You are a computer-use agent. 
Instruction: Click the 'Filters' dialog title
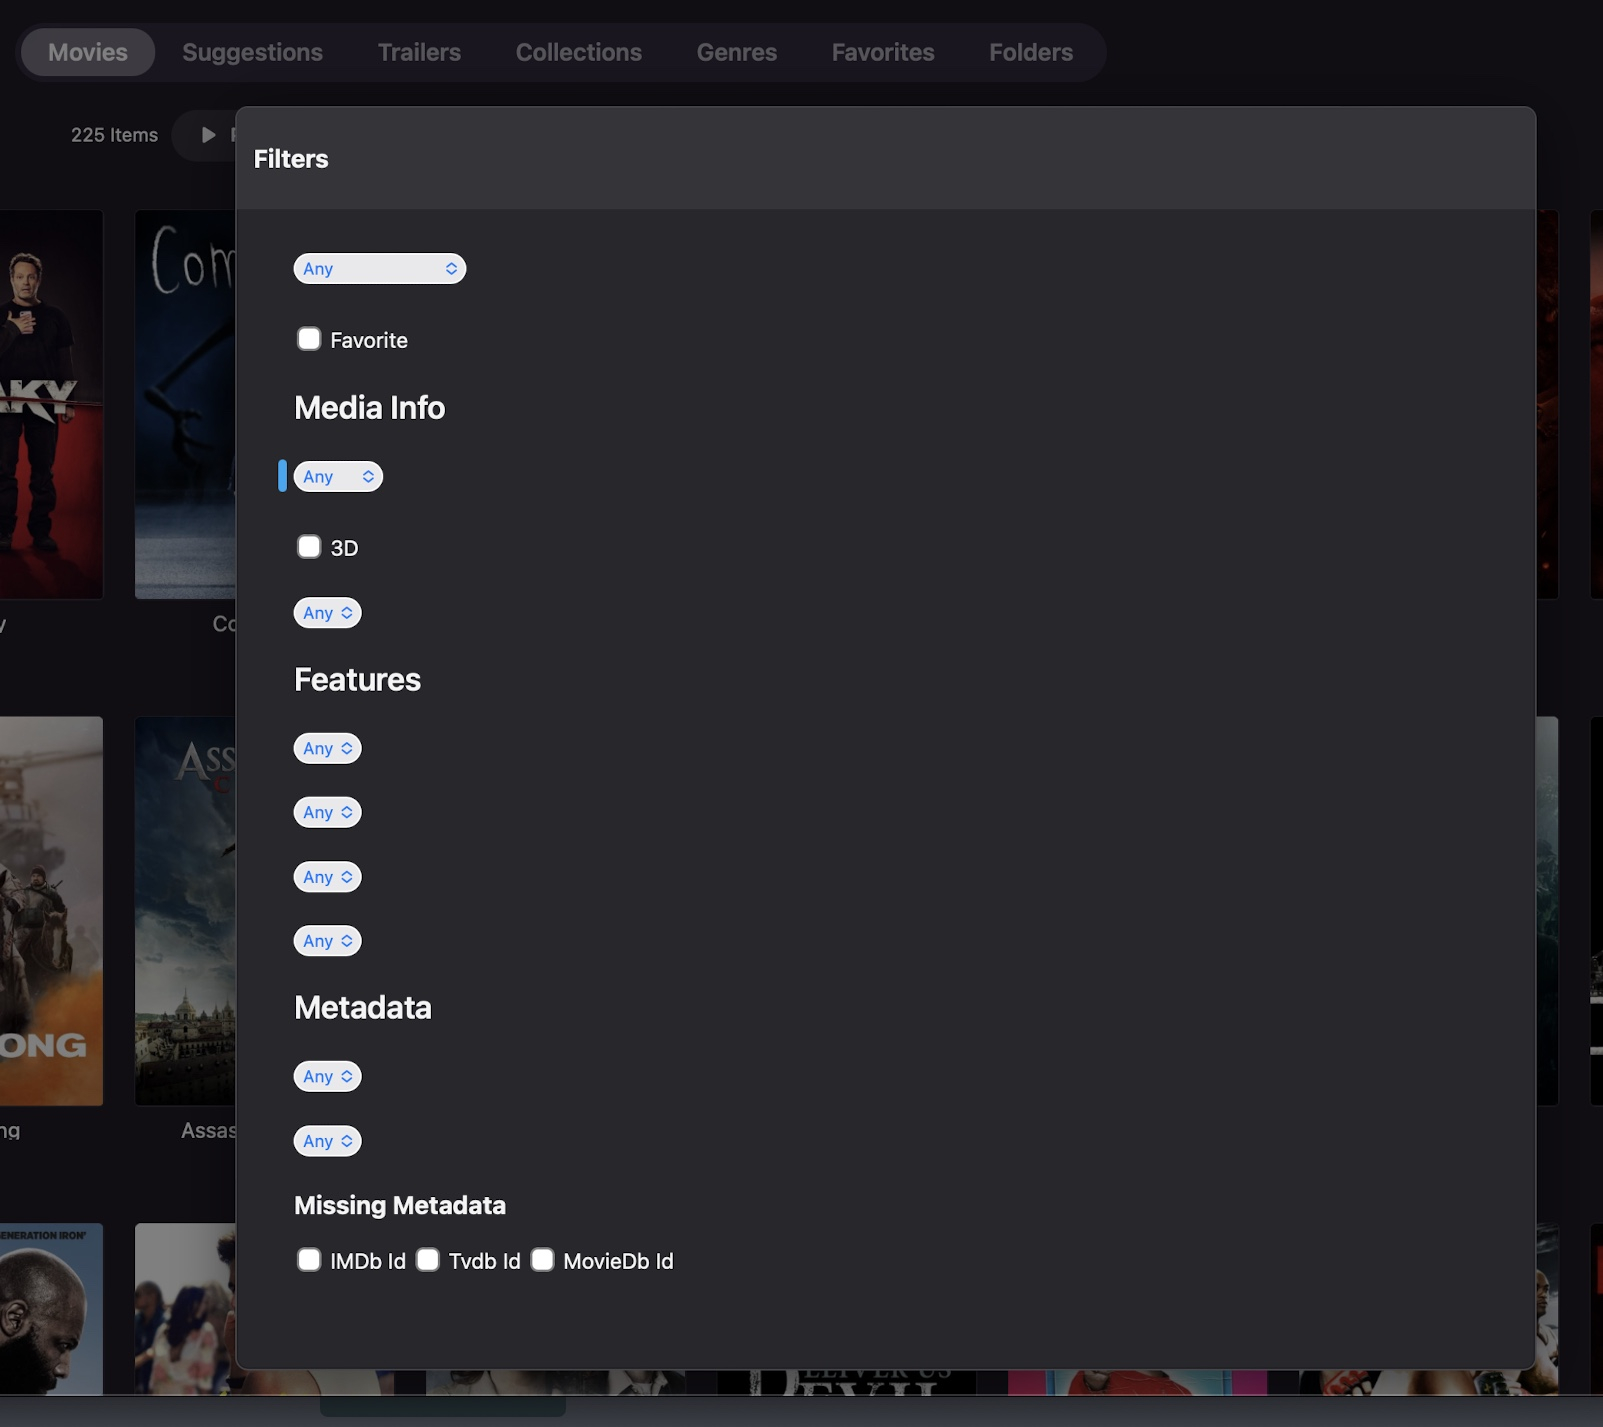click(291, 159)
